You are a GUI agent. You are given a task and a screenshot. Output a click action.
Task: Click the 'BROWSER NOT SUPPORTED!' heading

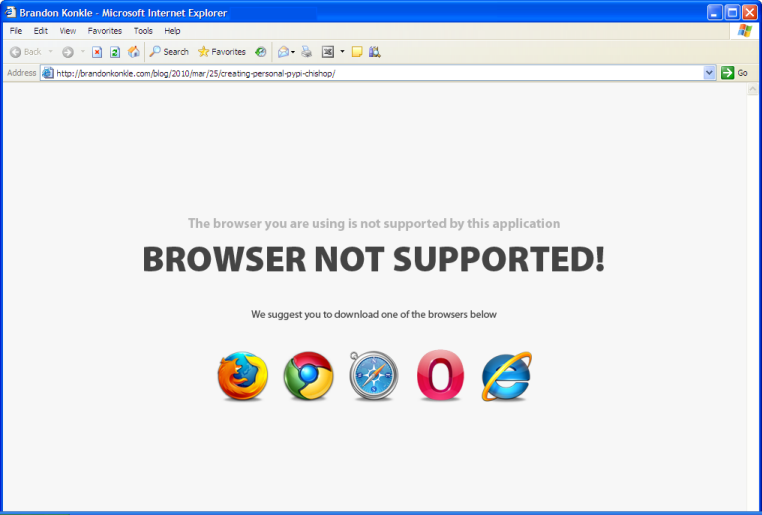374,259
